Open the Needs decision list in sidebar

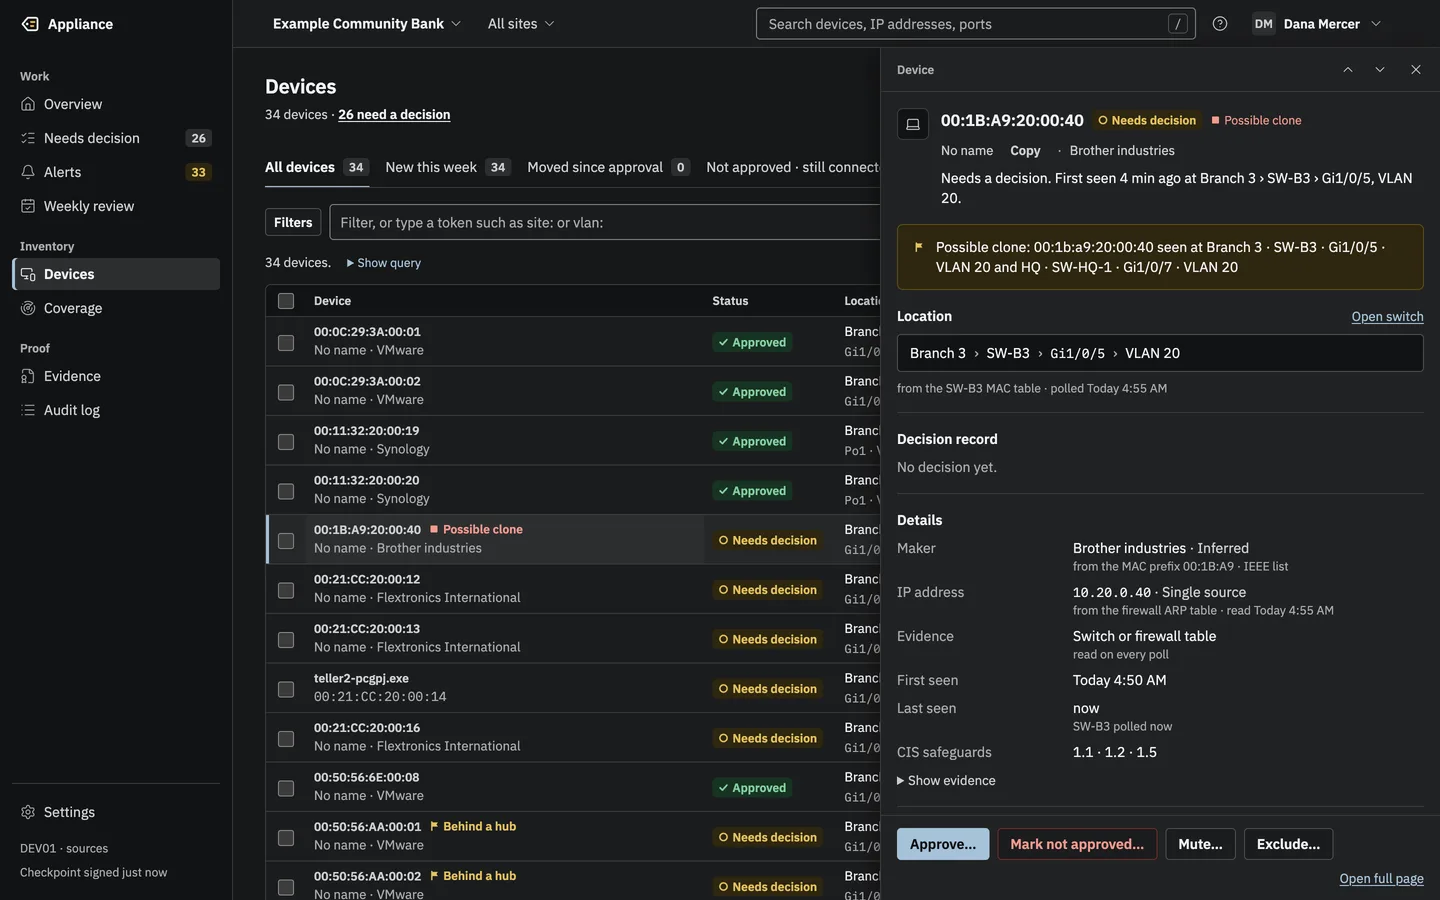(116, 138)
